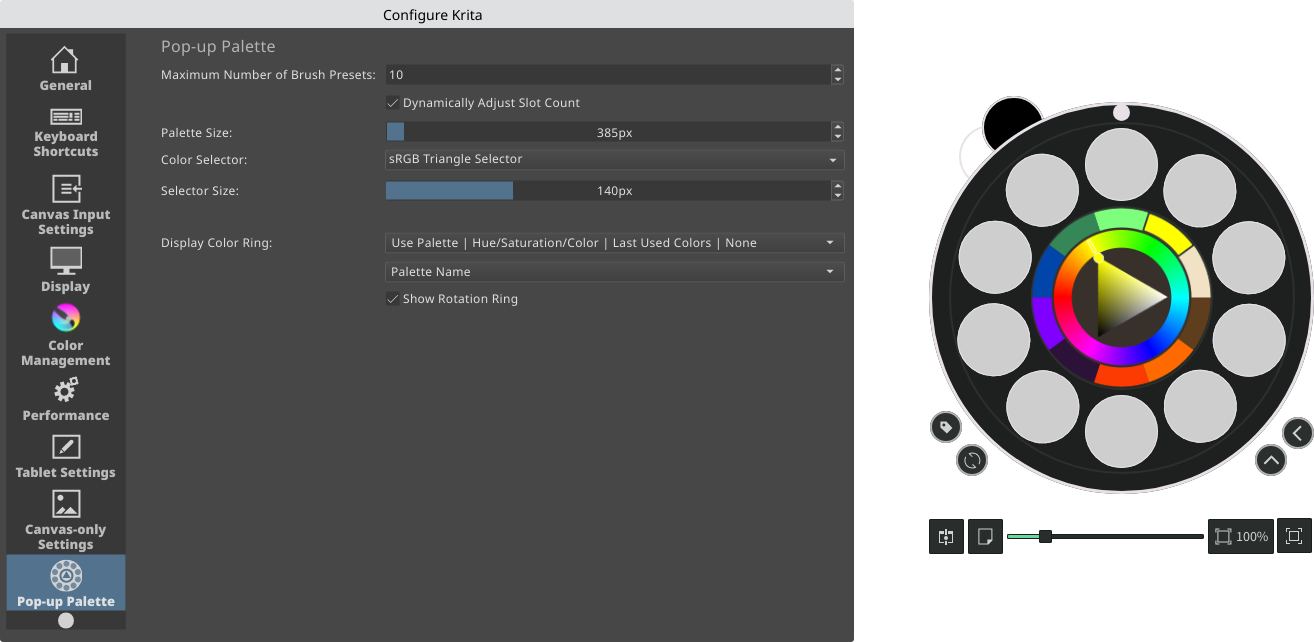Click the Maximum Number of Brush Presets field
The height and width of the screenshot is (642, 1314).
(x=607, y=75)
